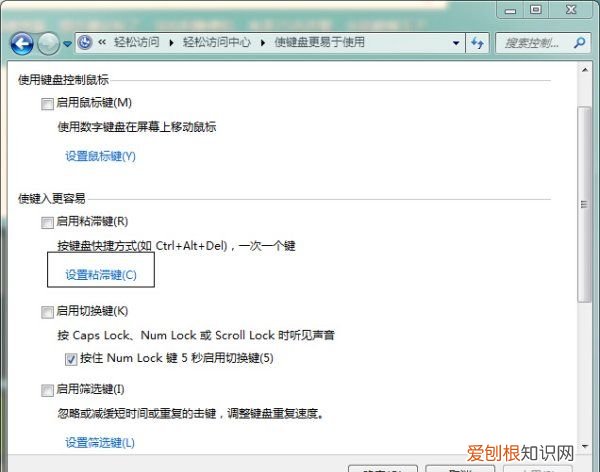This screenshot has height=472, width=600.
Task: Click the 使键盘更易于使用 breadcrumb
Action: 320,42
